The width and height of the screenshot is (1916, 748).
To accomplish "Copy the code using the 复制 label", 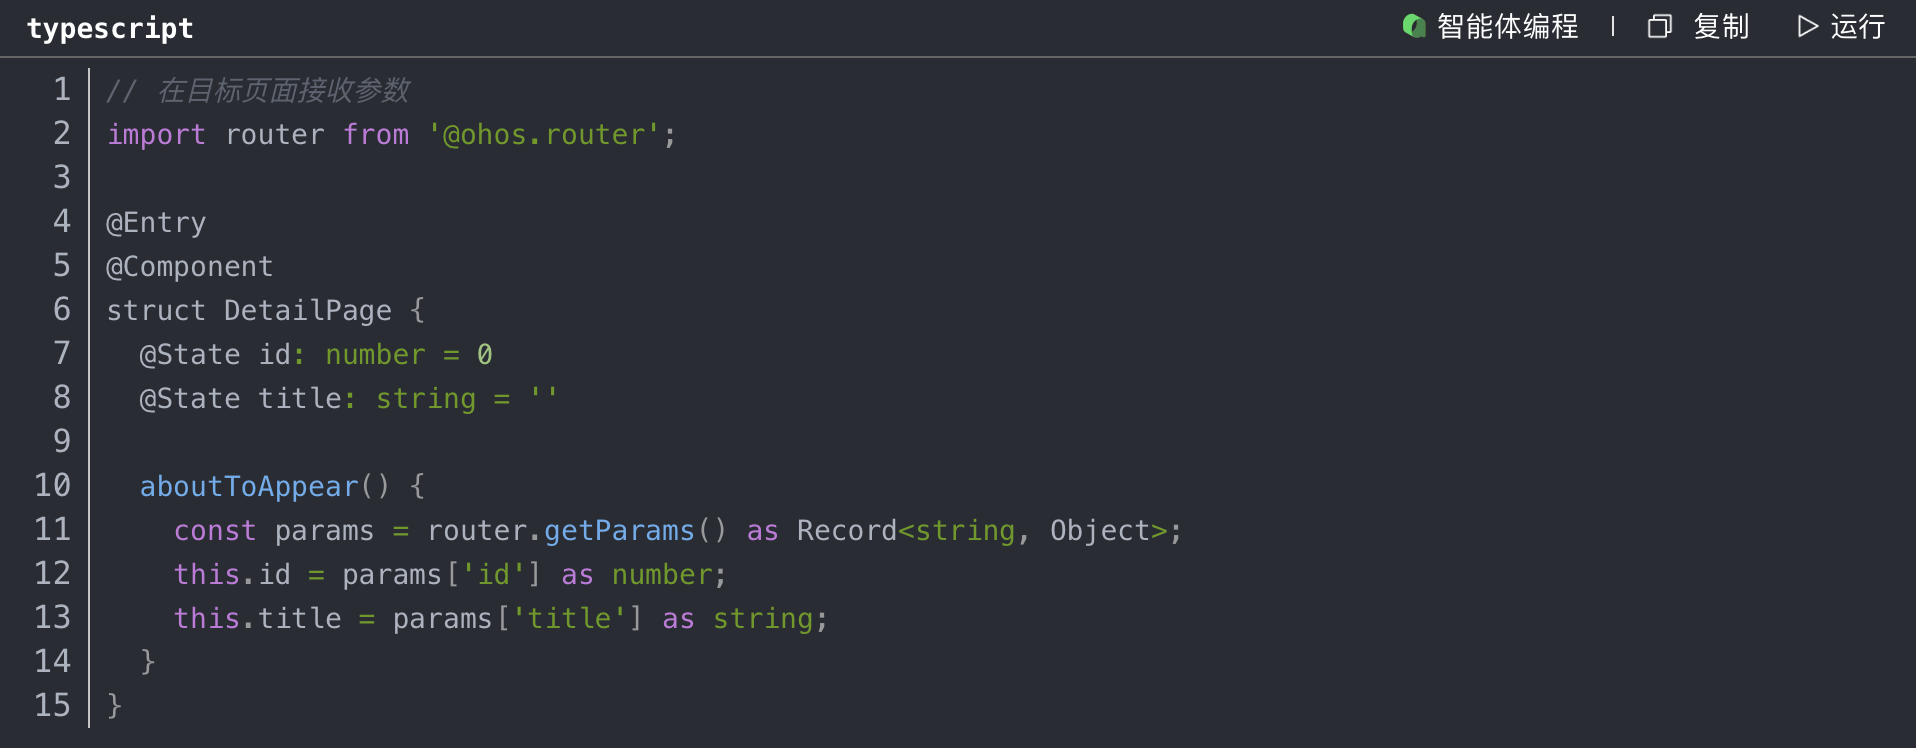I will pyautogui.click(x=1721, y=26).
